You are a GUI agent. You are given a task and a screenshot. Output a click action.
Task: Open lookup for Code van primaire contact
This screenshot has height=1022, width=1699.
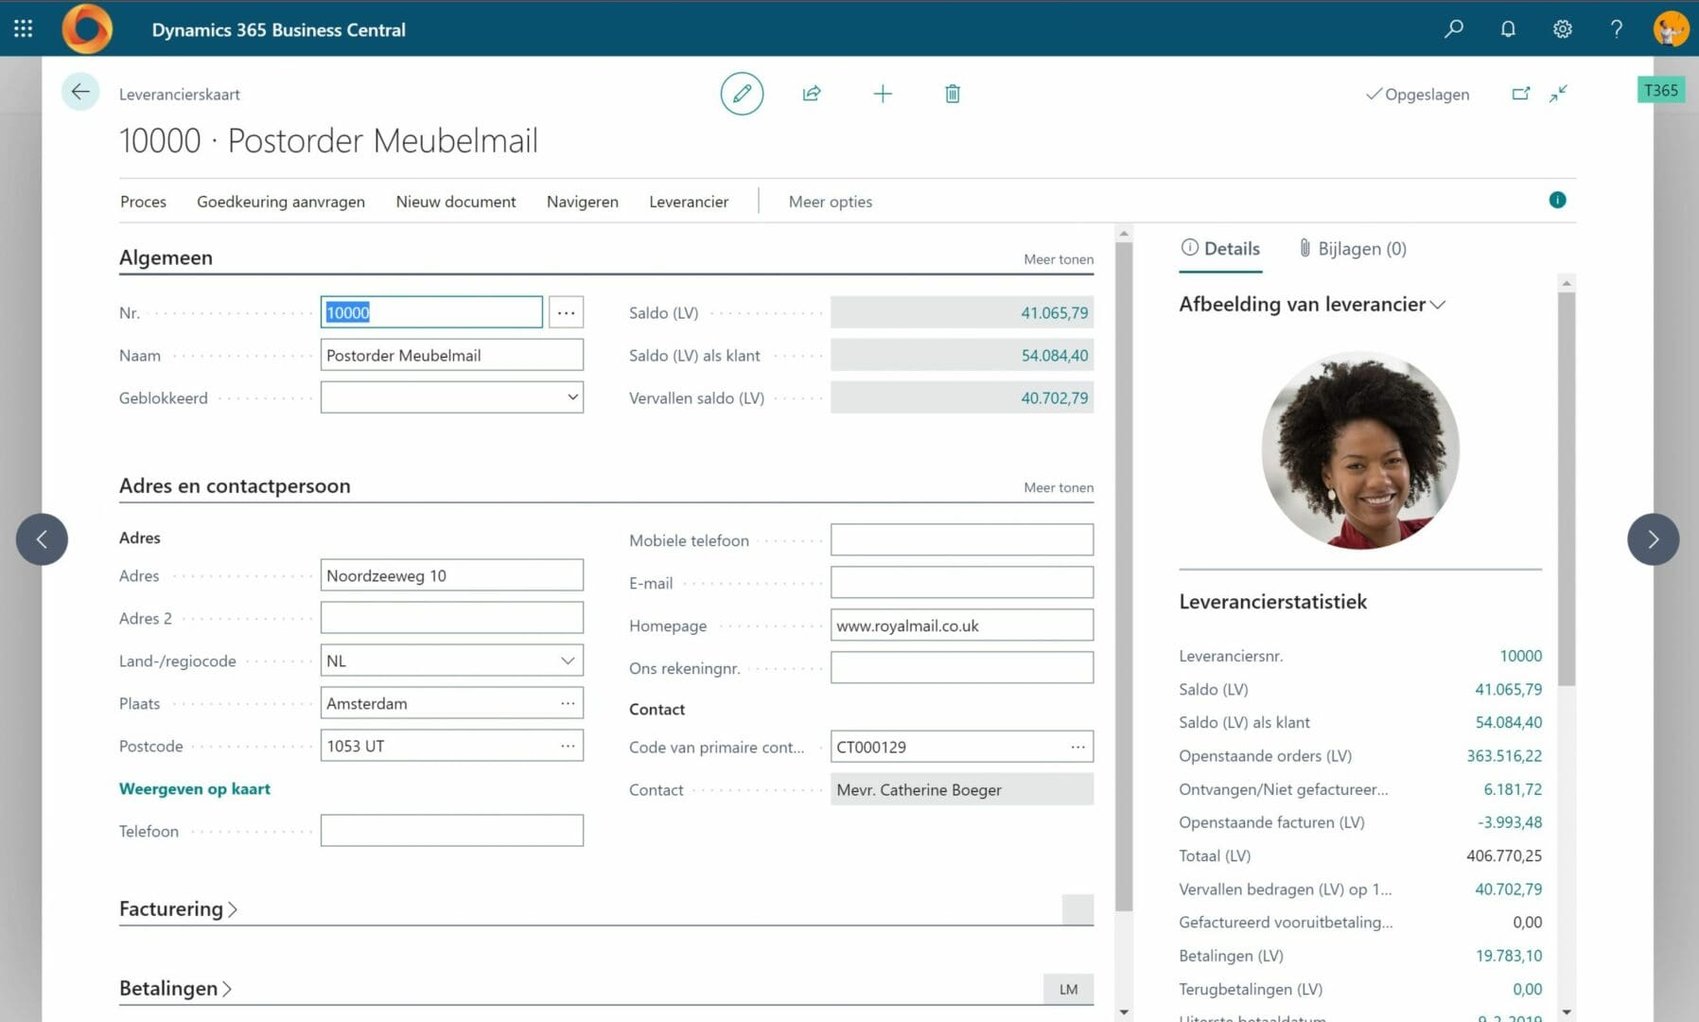(1078, 747)
